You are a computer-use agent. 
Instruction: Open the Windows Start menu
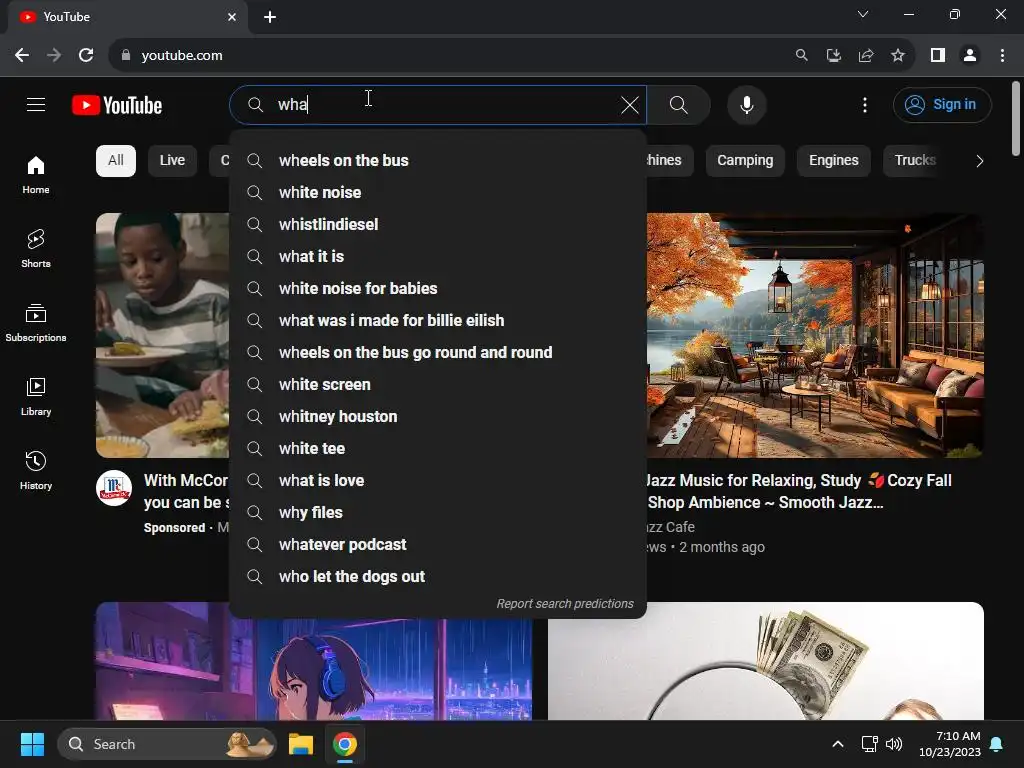coord(32,744)
